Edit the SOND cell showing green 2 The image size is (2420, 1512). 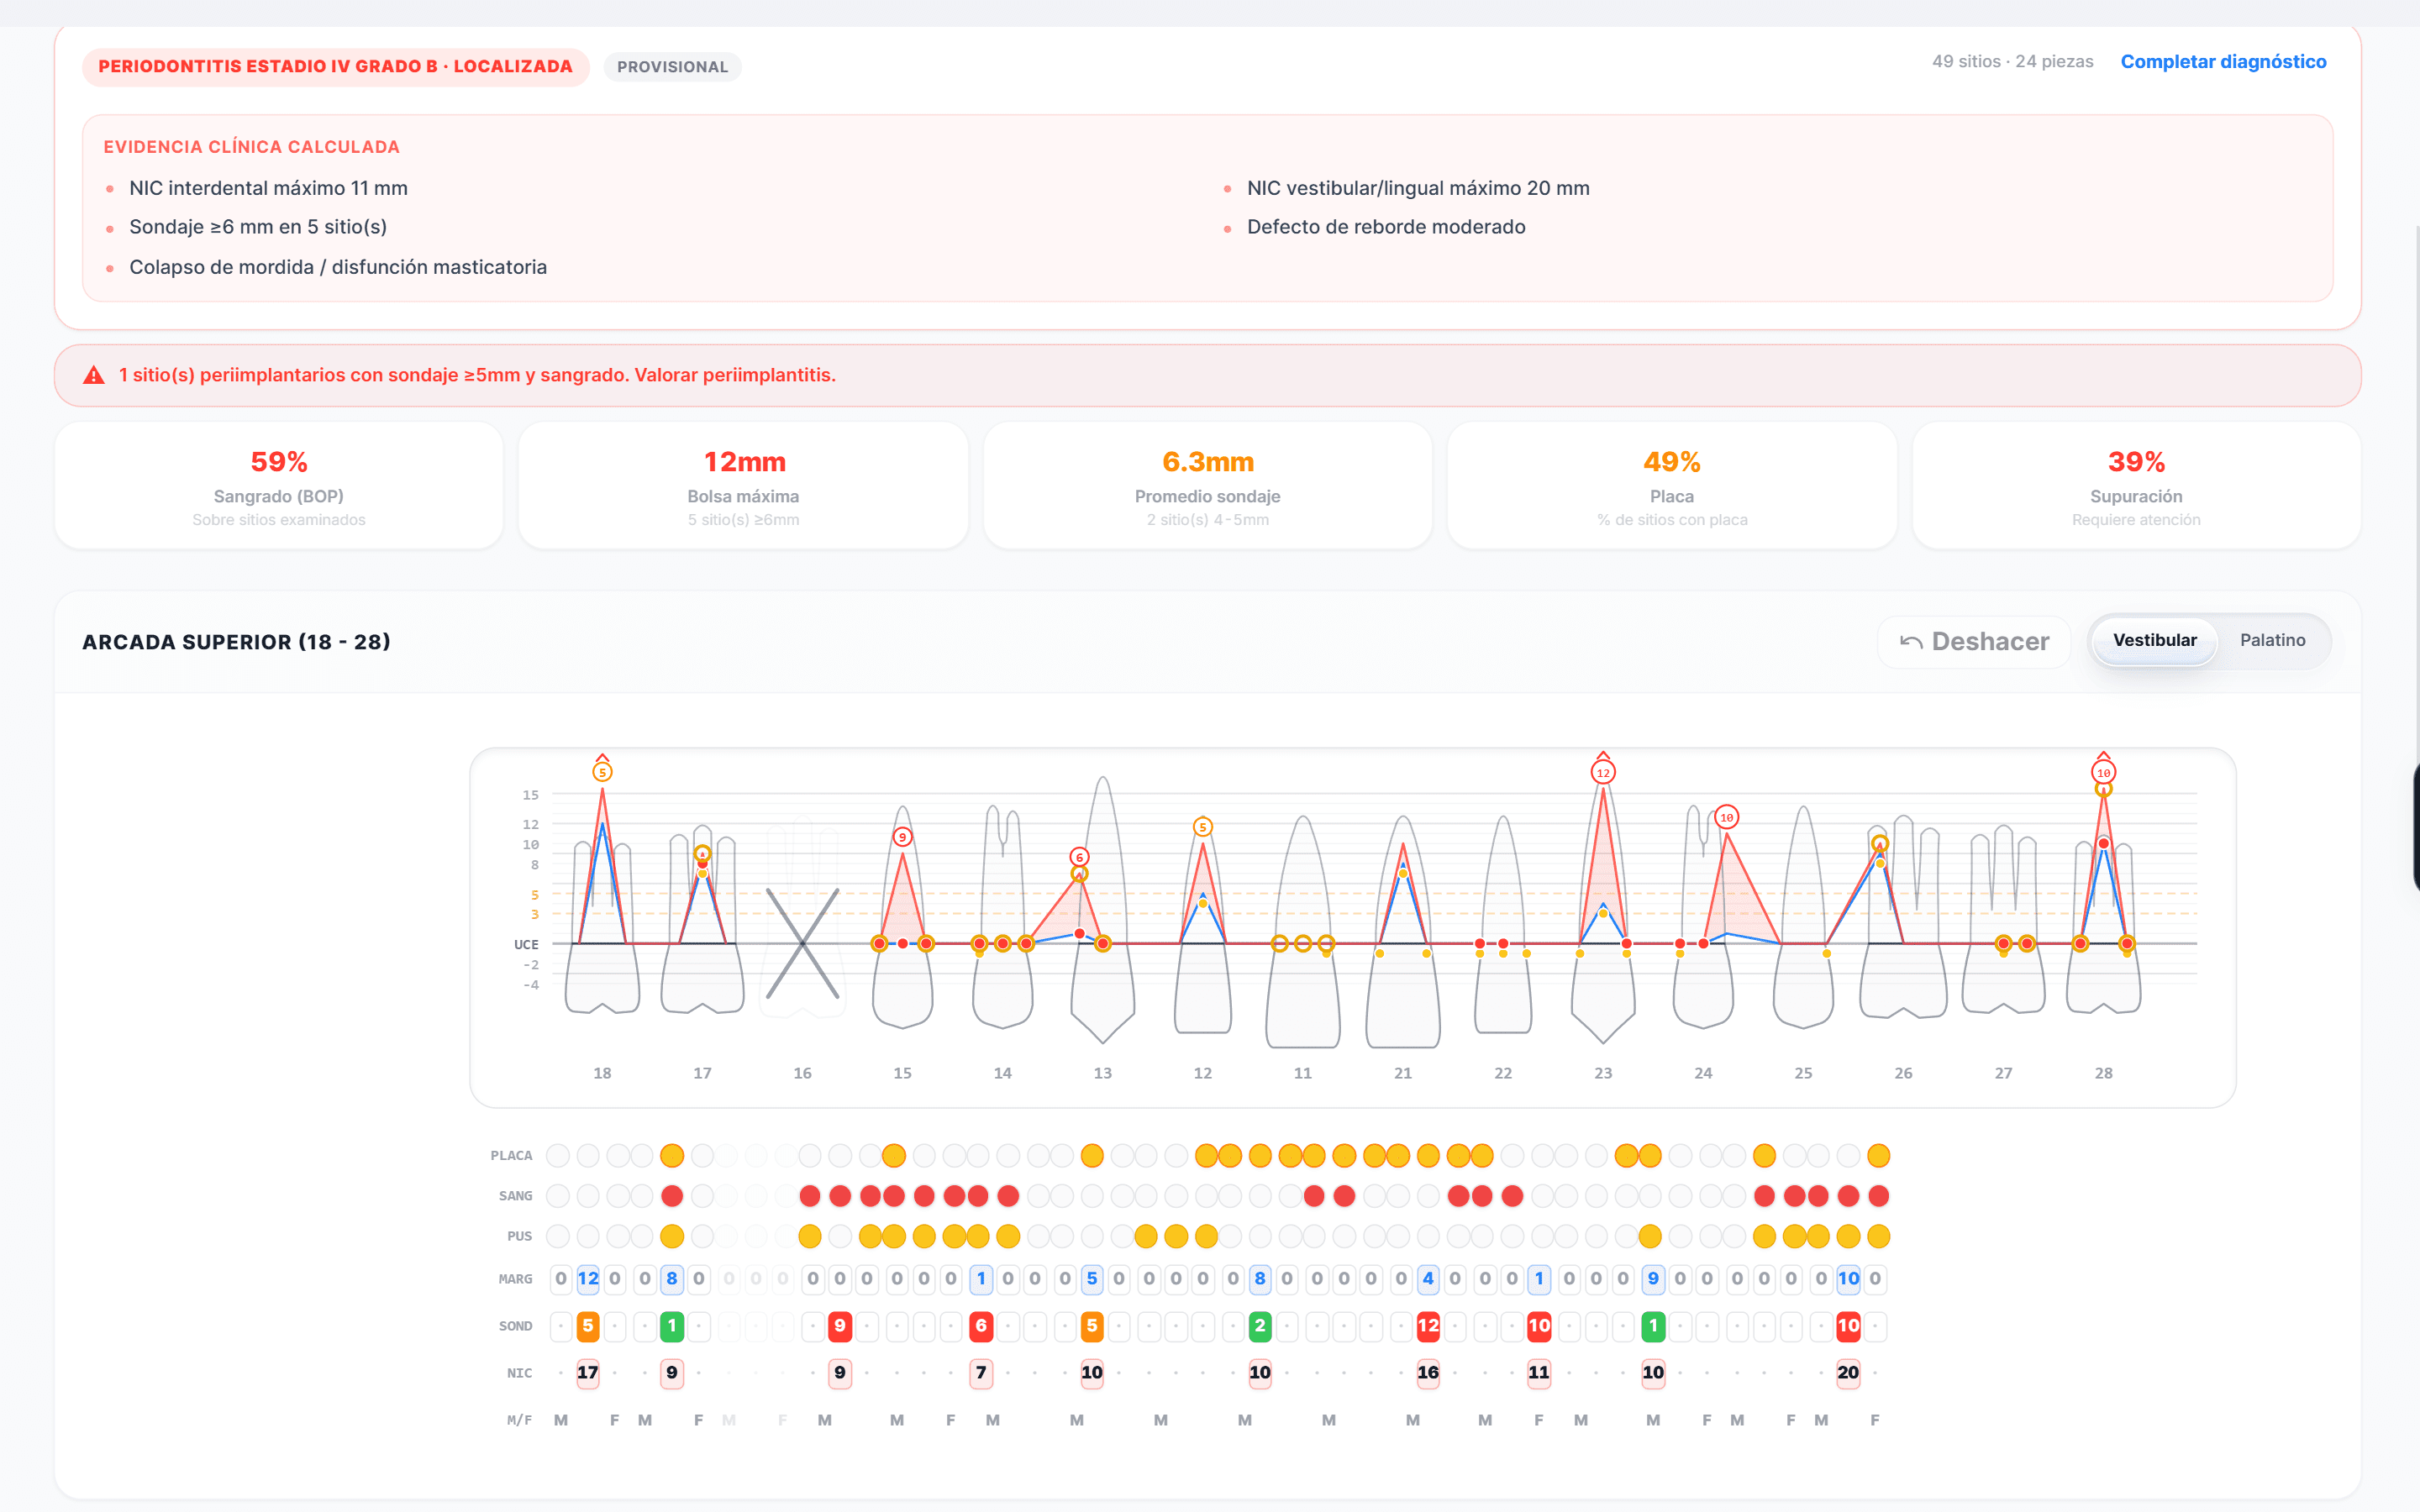click(x=1260, y=1326)
